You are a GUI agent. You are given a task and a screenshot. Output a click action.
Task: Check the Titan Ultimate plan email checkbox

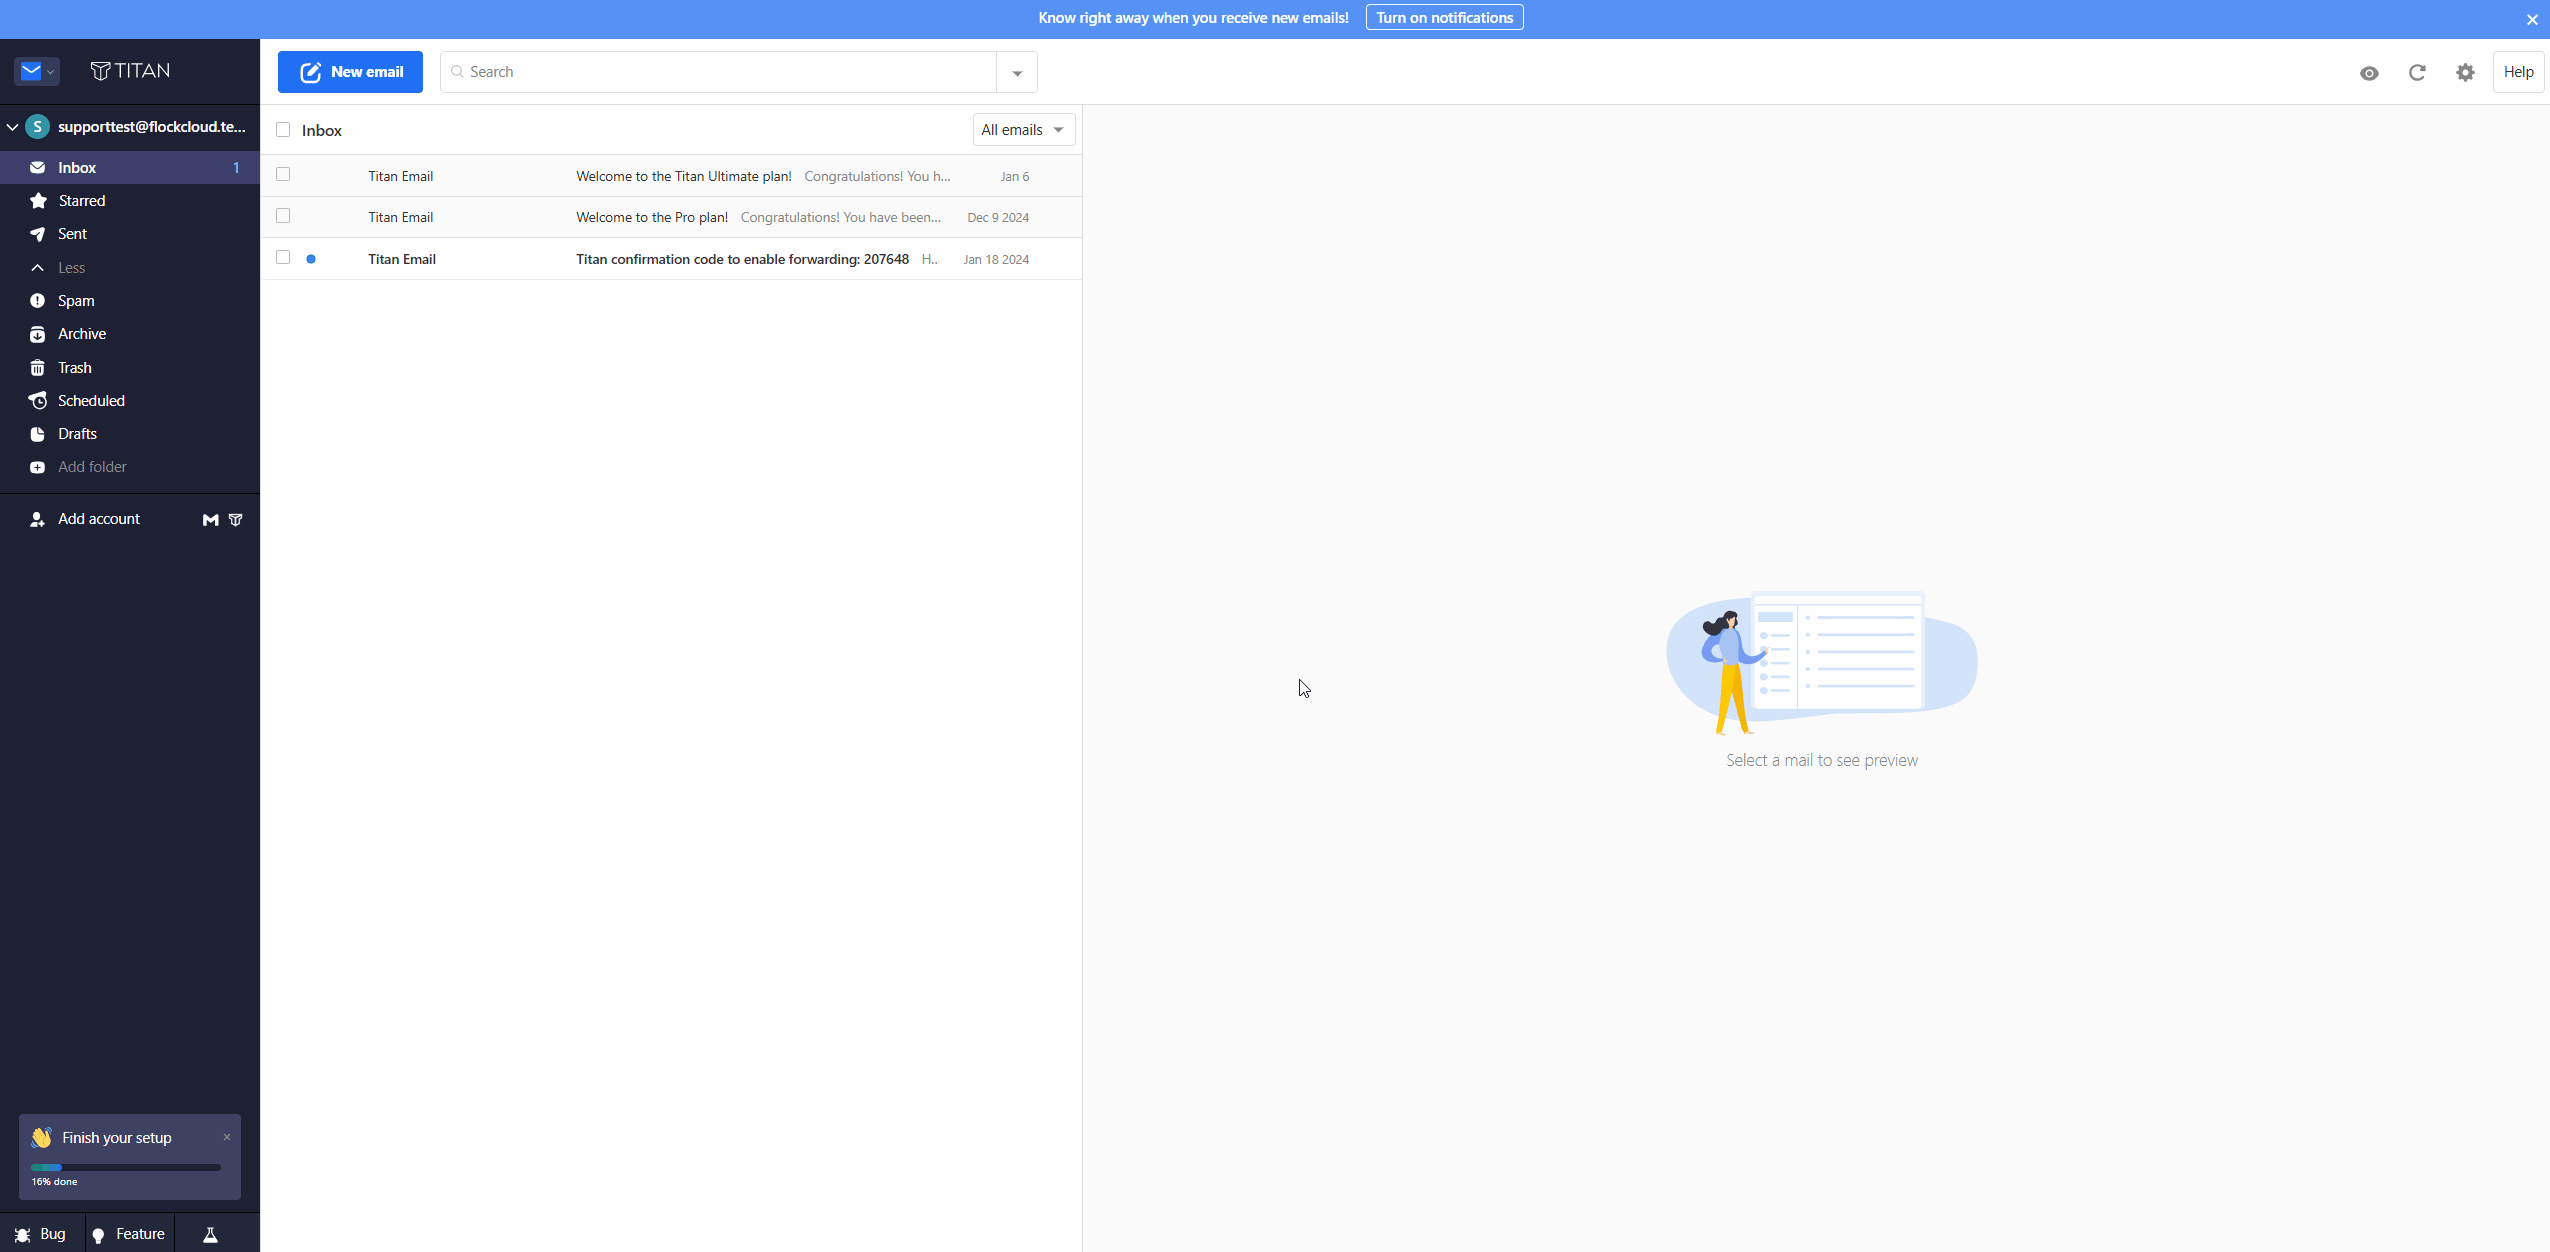283,173
